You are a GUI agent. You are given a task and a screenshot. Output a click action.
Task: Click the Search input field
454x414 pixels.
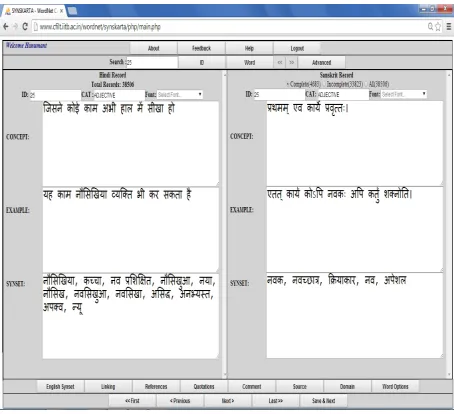pyautogui.click(x=152, y=62)
